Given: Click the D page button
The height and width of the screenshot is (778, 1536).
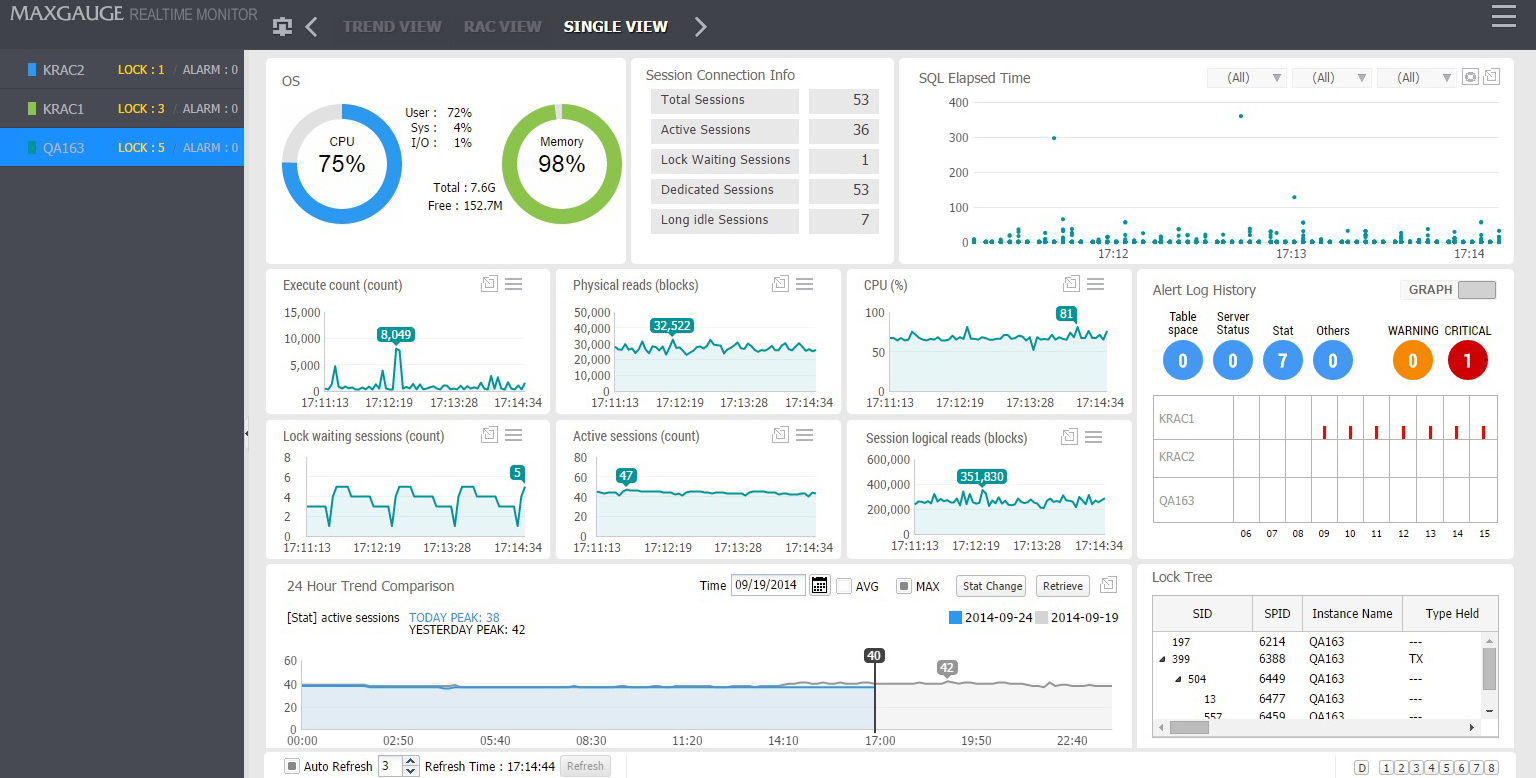Looking at the screenshot, I should (x=1361, y=768).
